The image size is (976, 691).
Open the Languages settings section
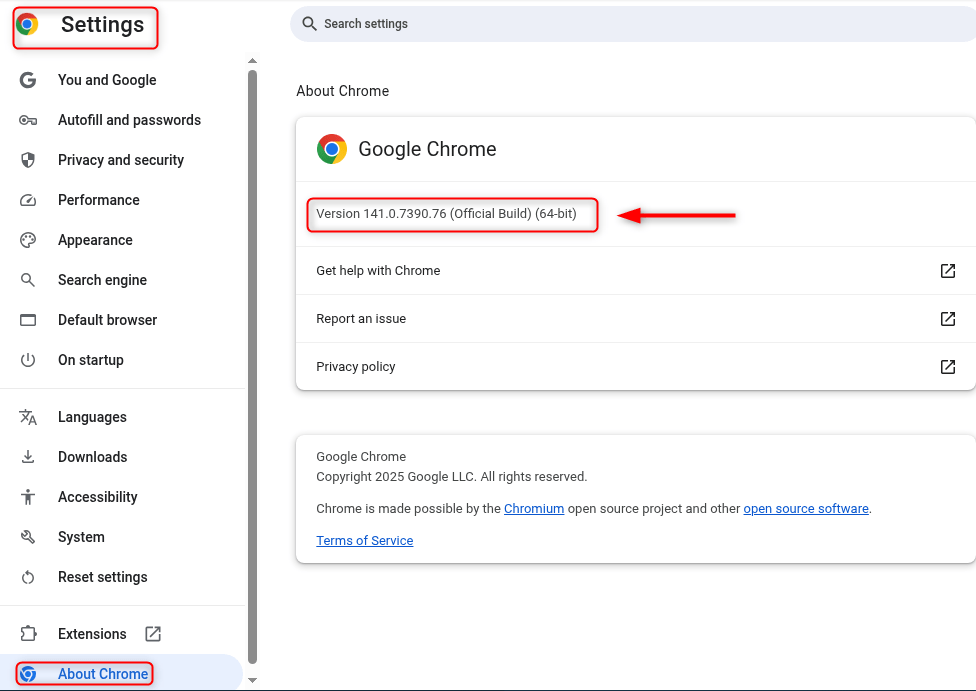[x=92, y=417]
